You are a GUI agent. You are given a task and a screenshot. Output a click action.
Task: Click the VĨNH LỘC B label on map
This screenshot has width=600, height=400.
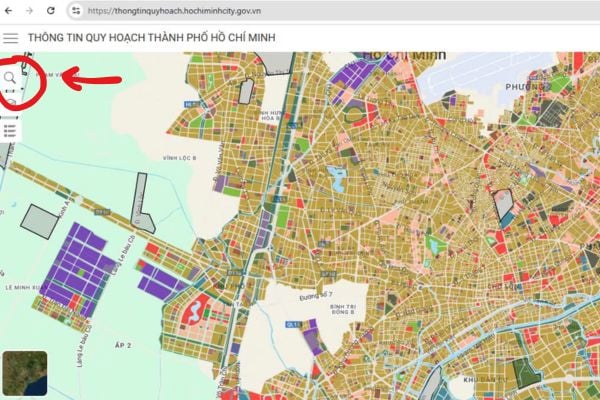click(183, 156)
